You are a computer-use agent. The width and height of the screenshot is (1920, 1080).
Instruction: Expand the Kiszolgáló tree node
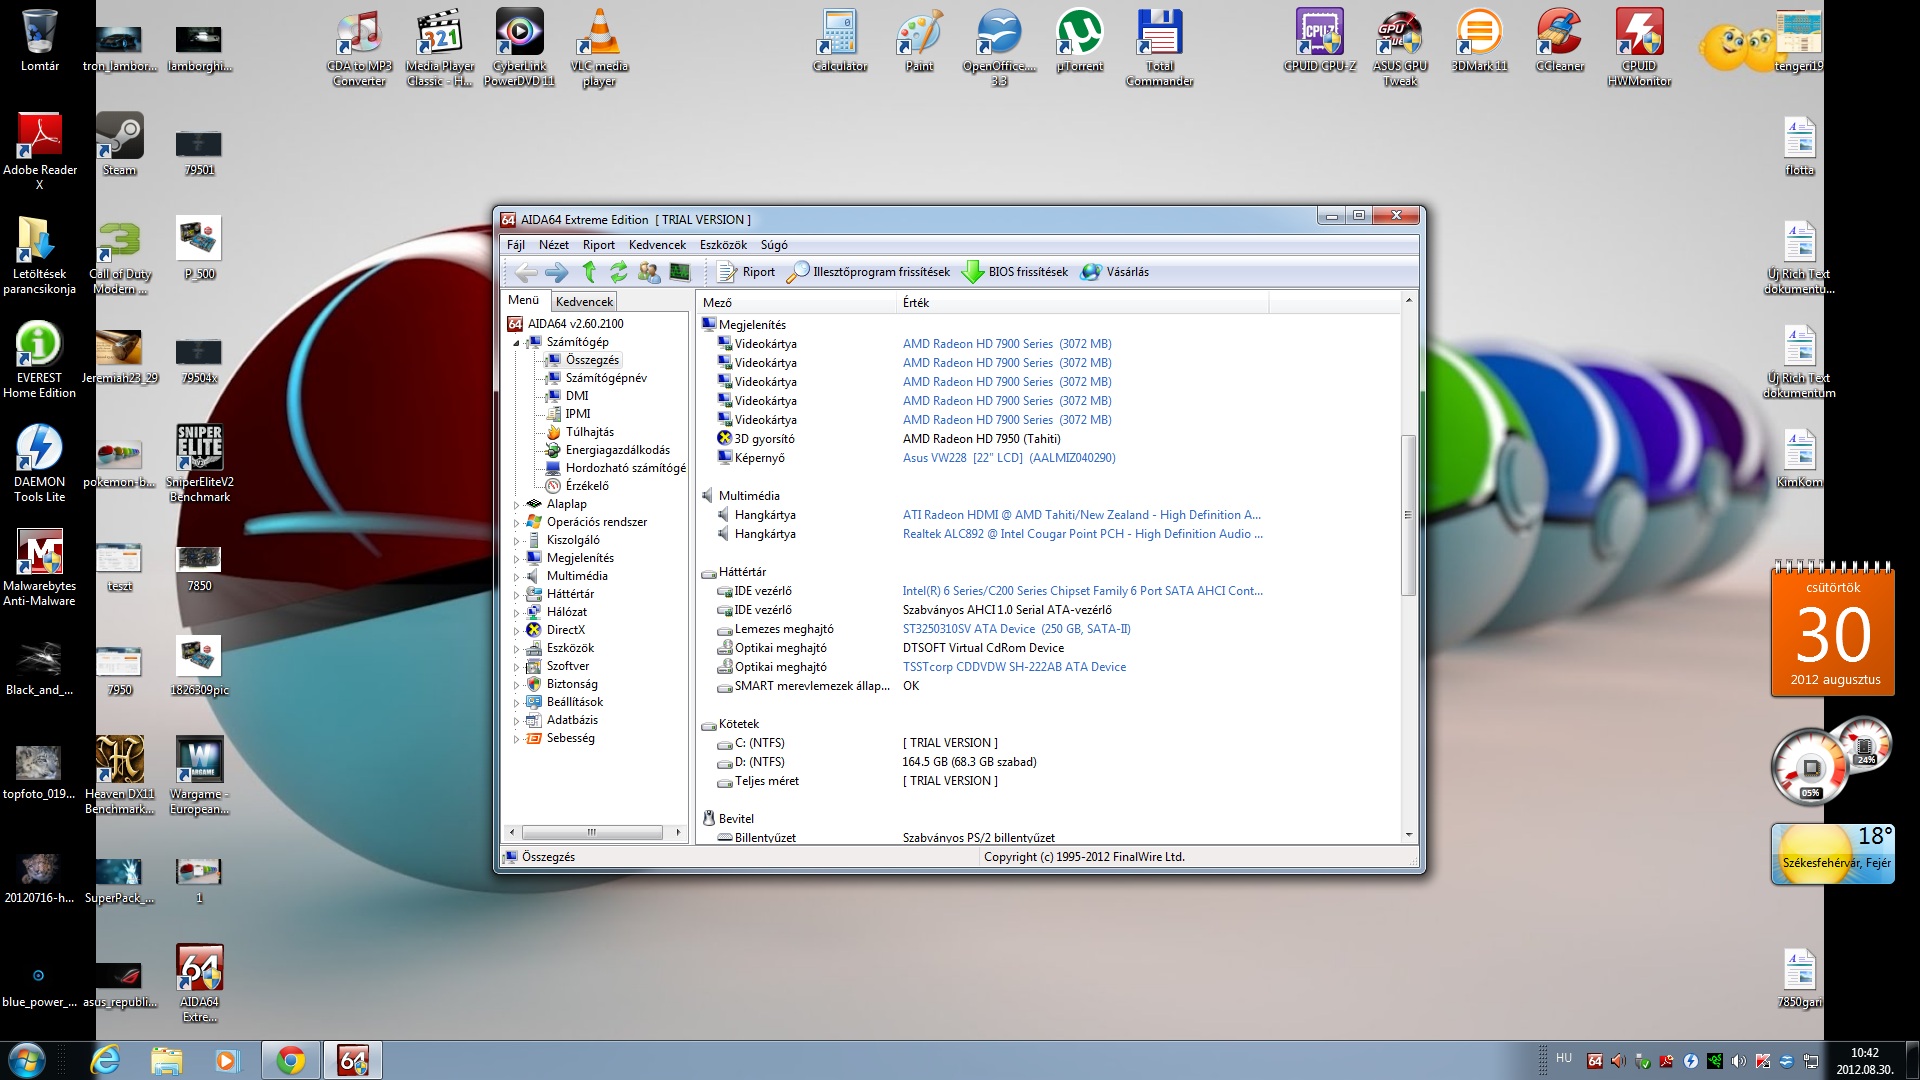(517, 541)
